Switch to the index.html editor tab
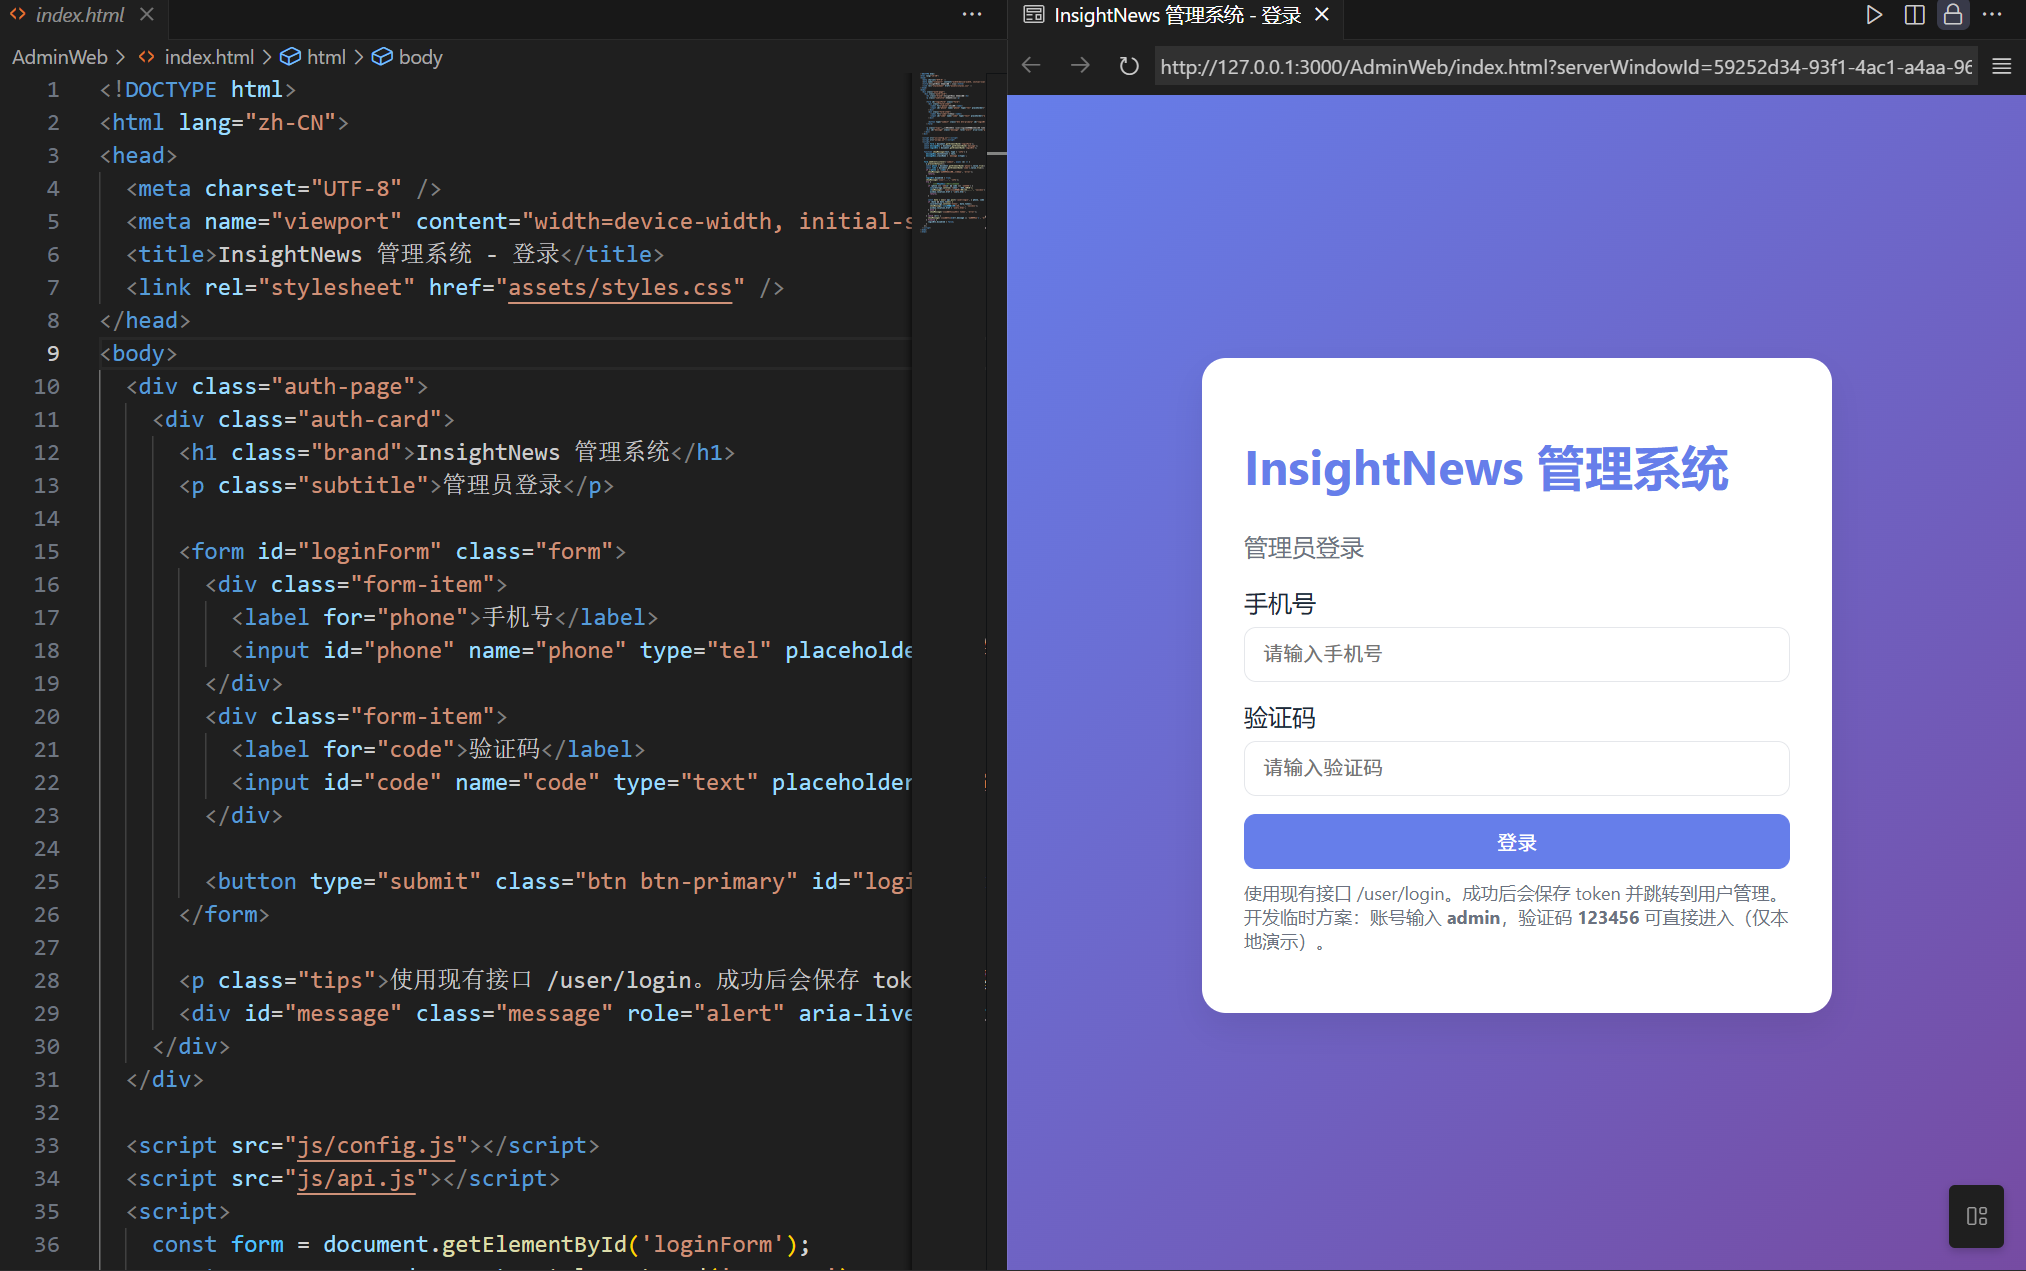This screenshot has width=2026, height=1271. click(80, 15)
